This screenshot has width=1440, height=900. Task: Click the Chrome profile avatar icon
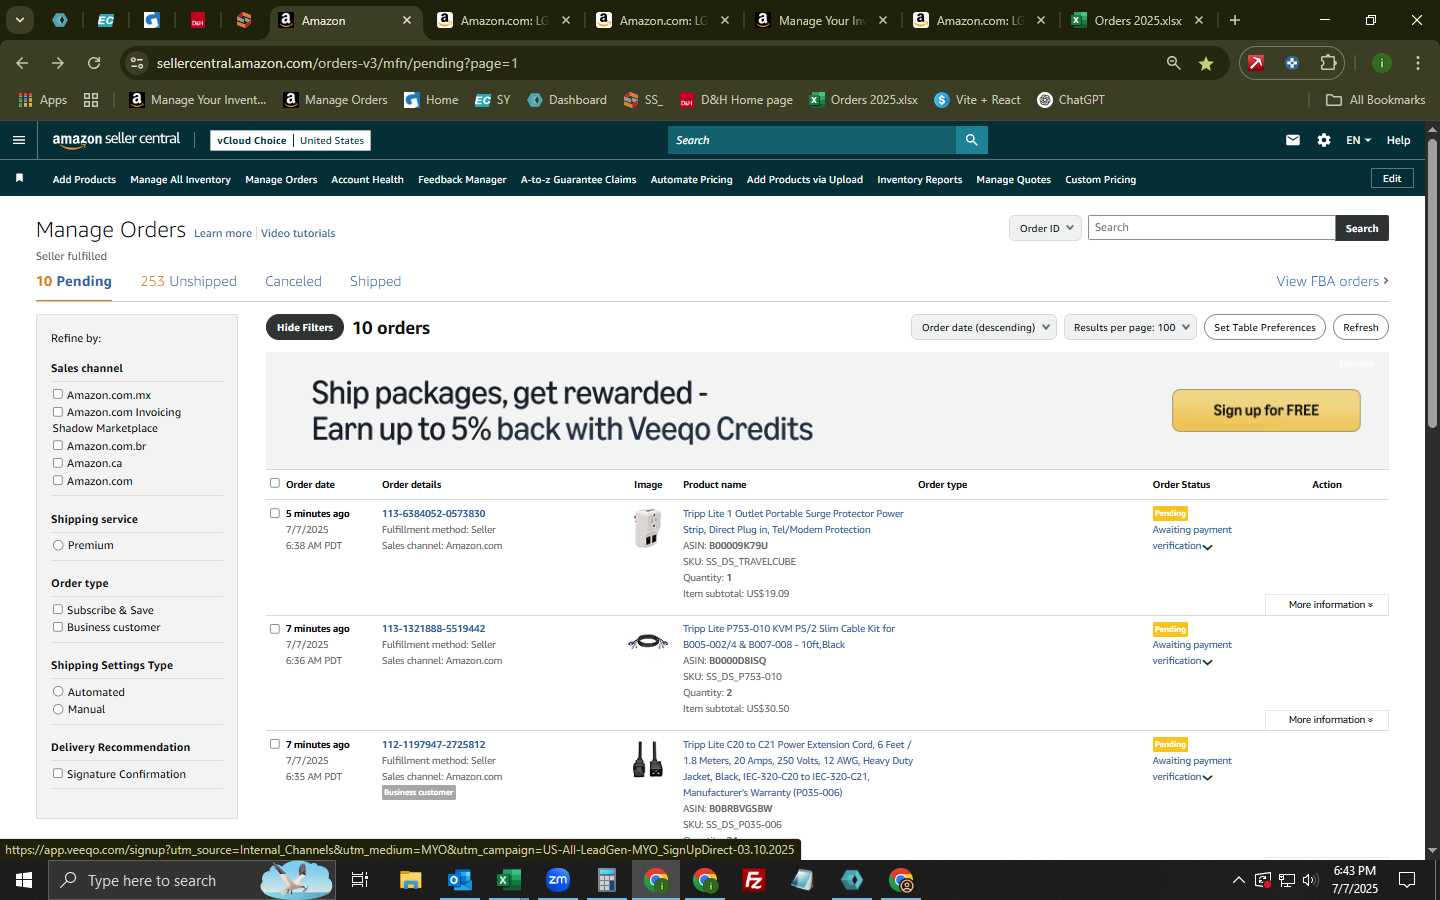pyautogui.click(x=1381, y=63)
